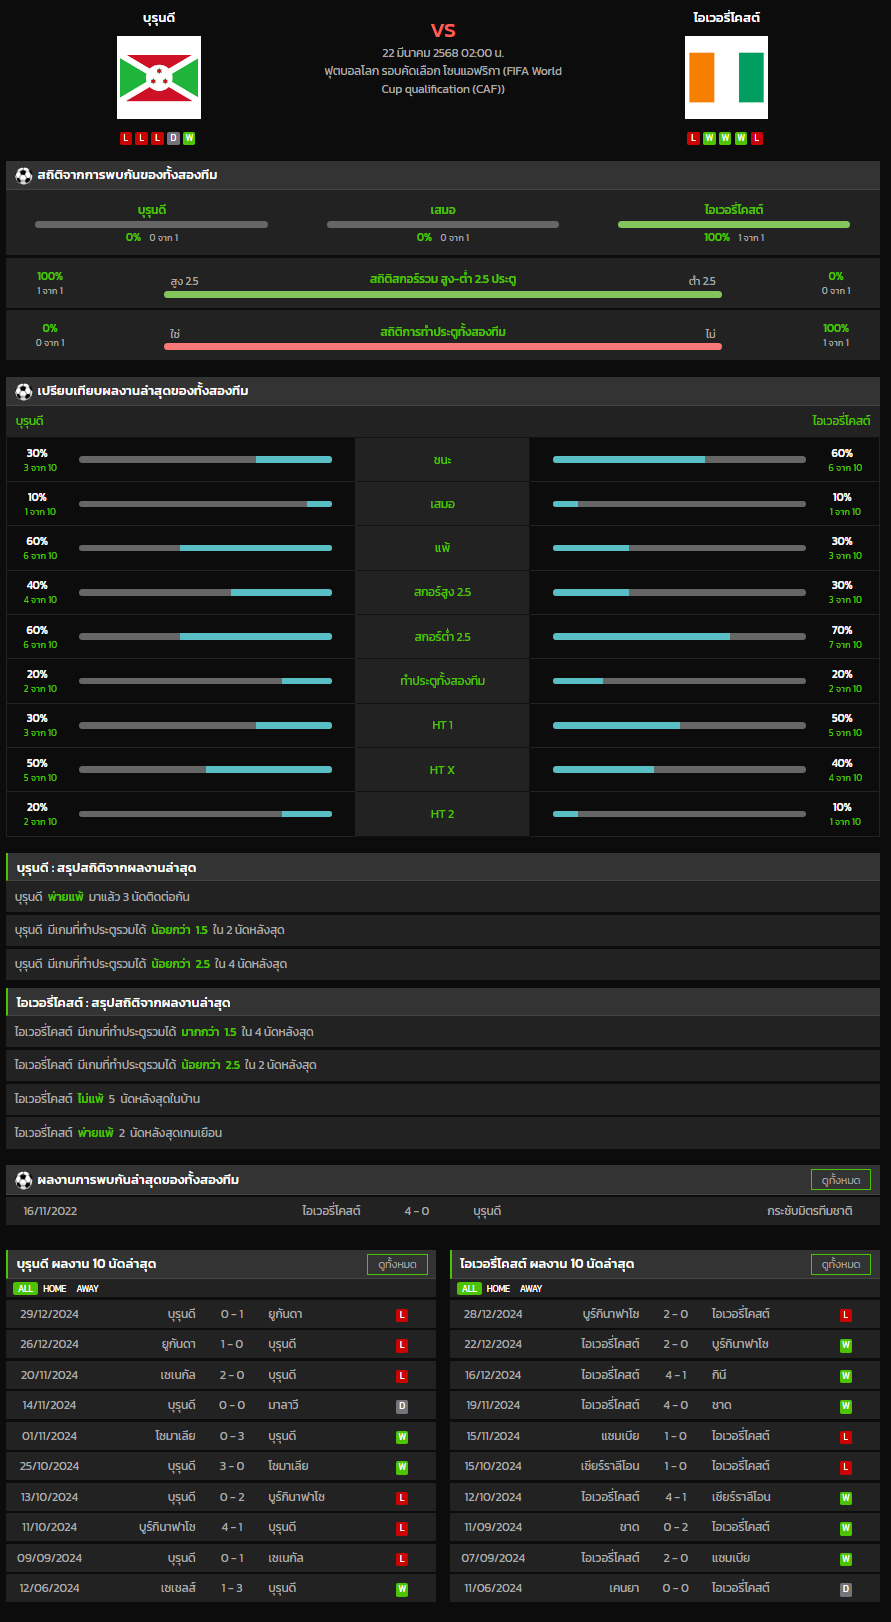This screenshot has height=1622, width=891.
Task: Click the soccer ball icon beside head-to-head stats header
Action: point(24,175)
